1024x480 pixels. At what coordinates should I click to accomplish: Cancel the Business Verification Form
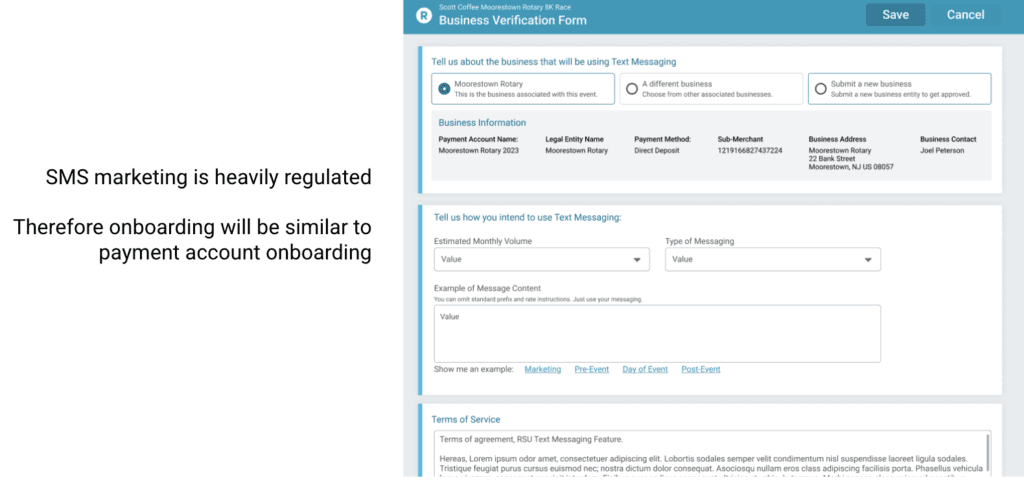pyautogui.click(x=965, y=15)
